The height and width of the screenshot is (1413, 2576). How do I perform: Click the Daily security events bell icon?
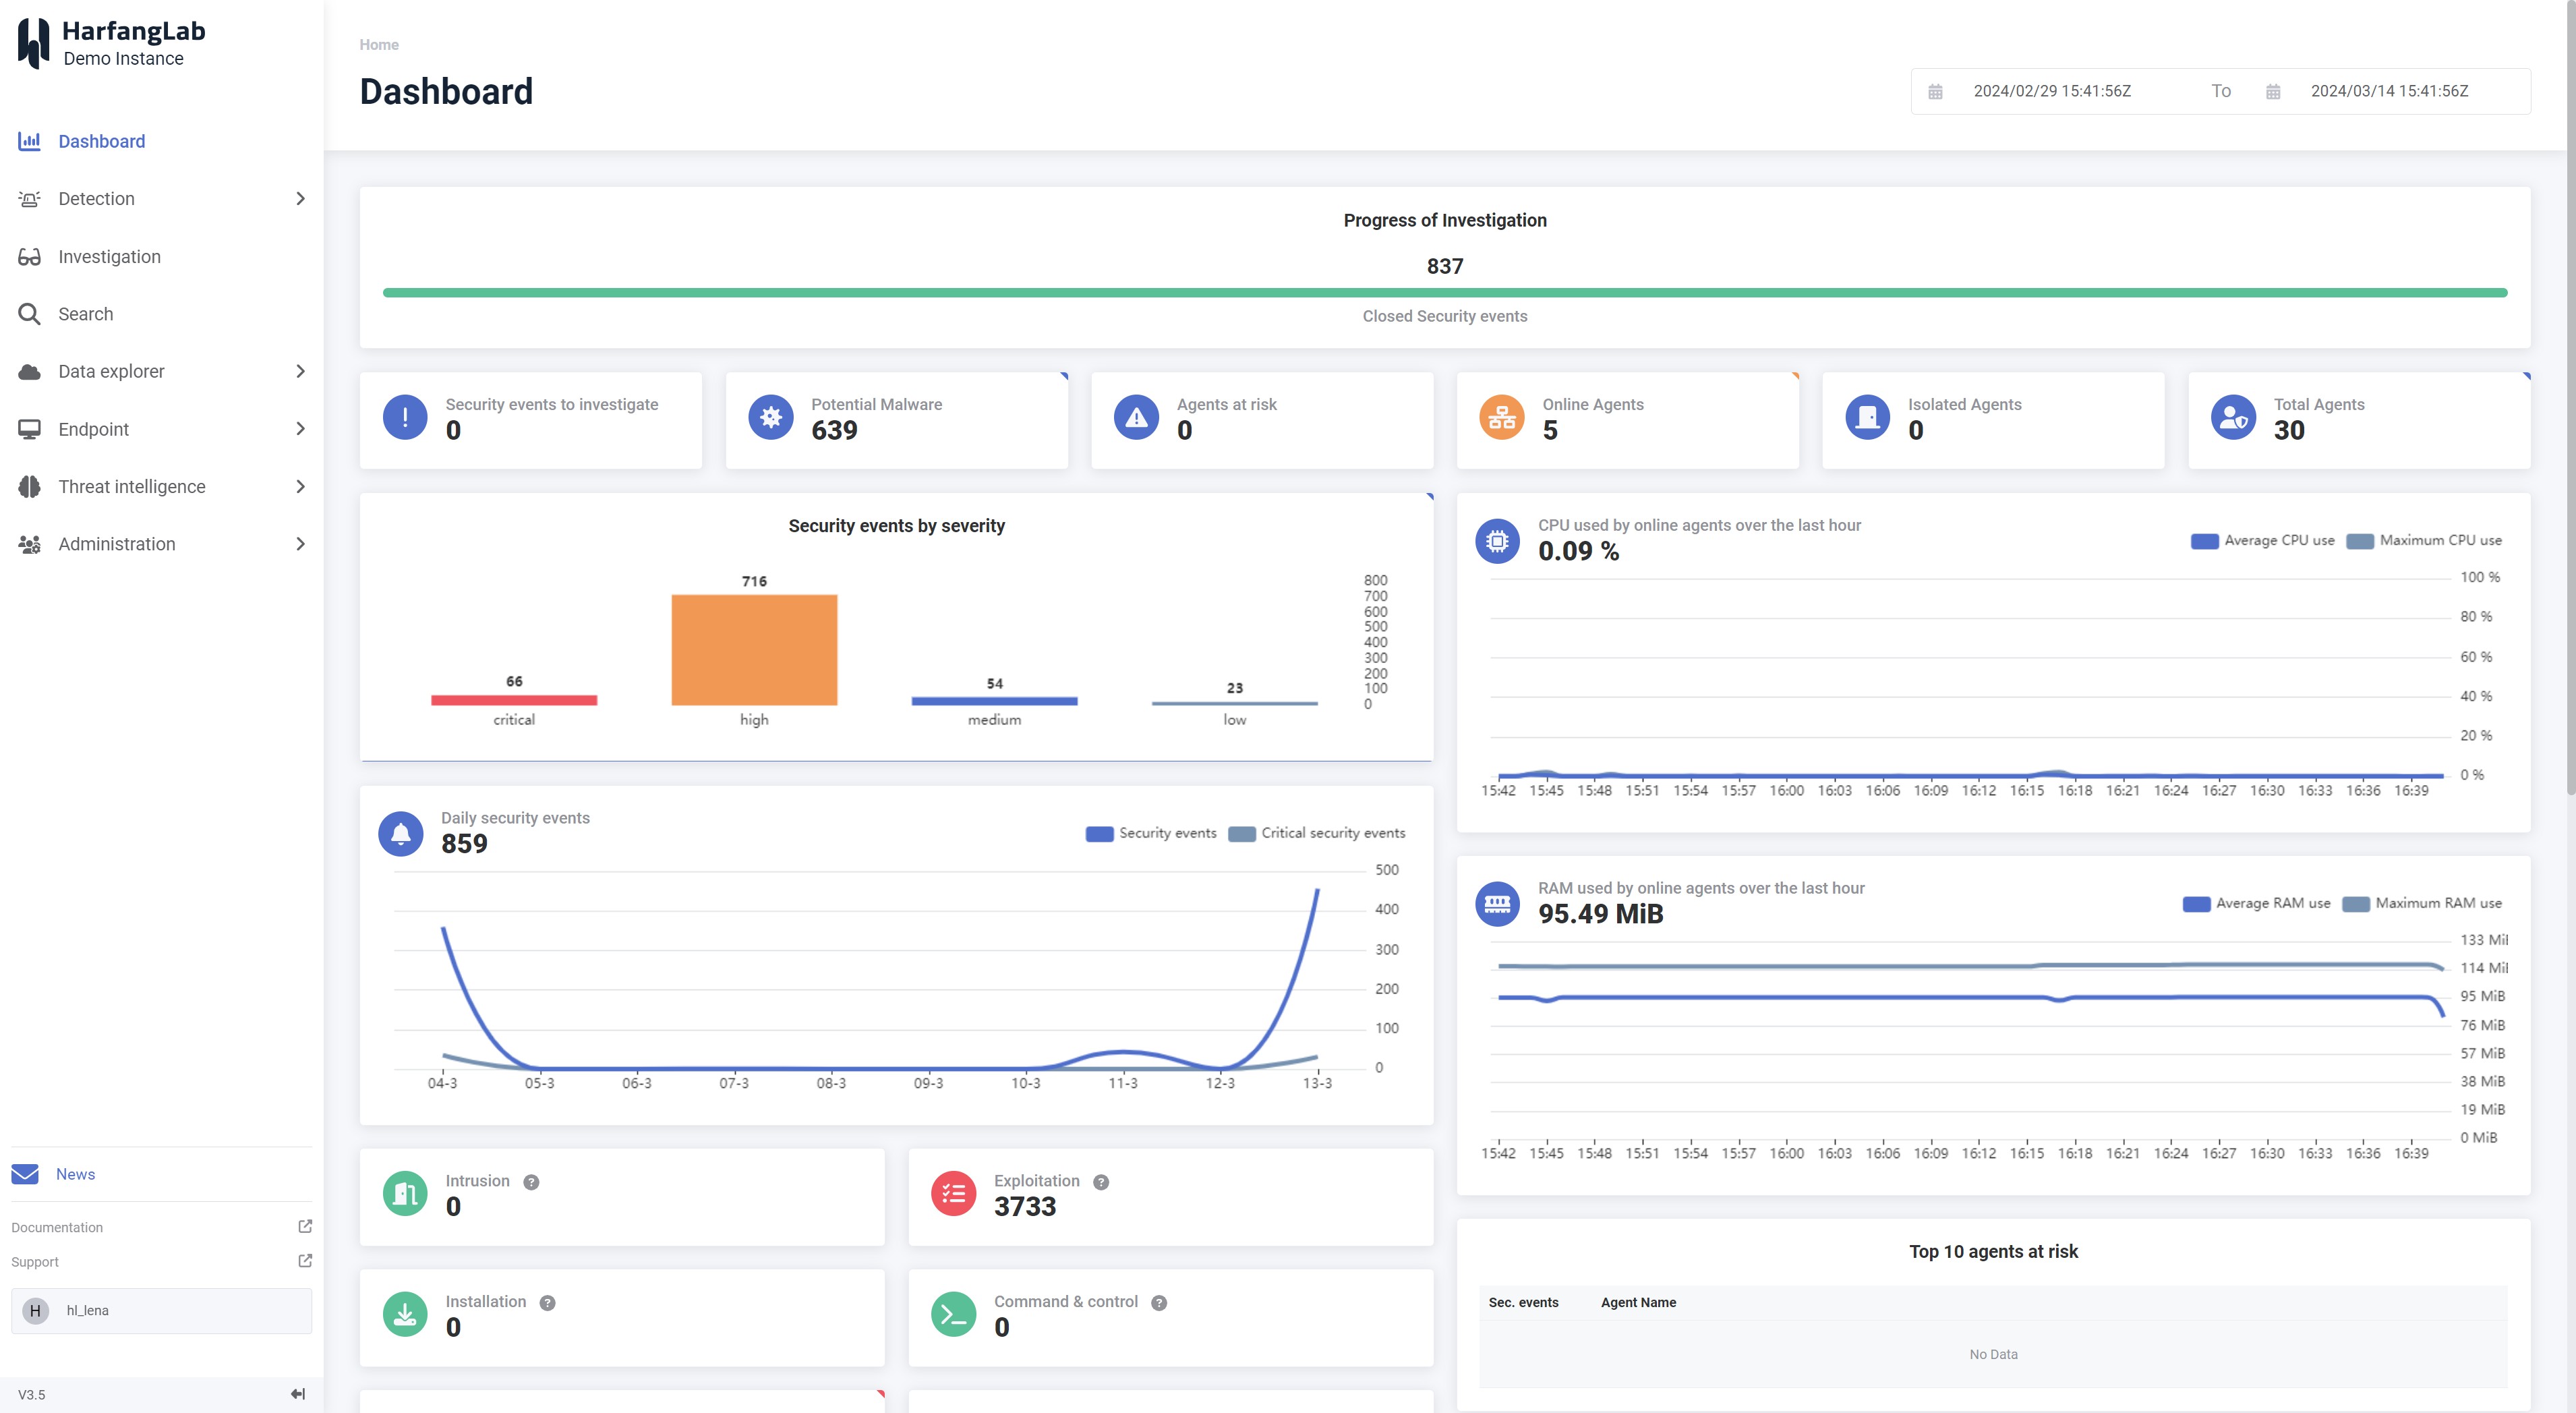coord(401,833)
